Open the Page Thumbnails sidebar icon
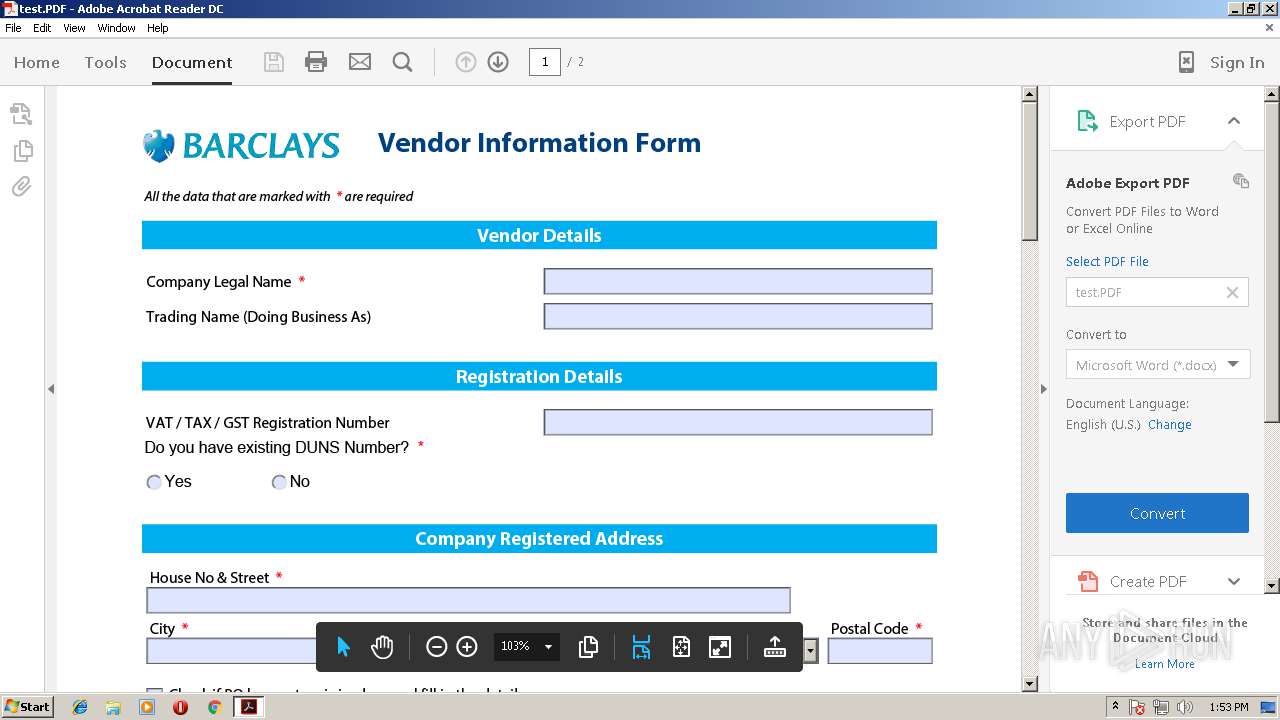 pos(22,151)
